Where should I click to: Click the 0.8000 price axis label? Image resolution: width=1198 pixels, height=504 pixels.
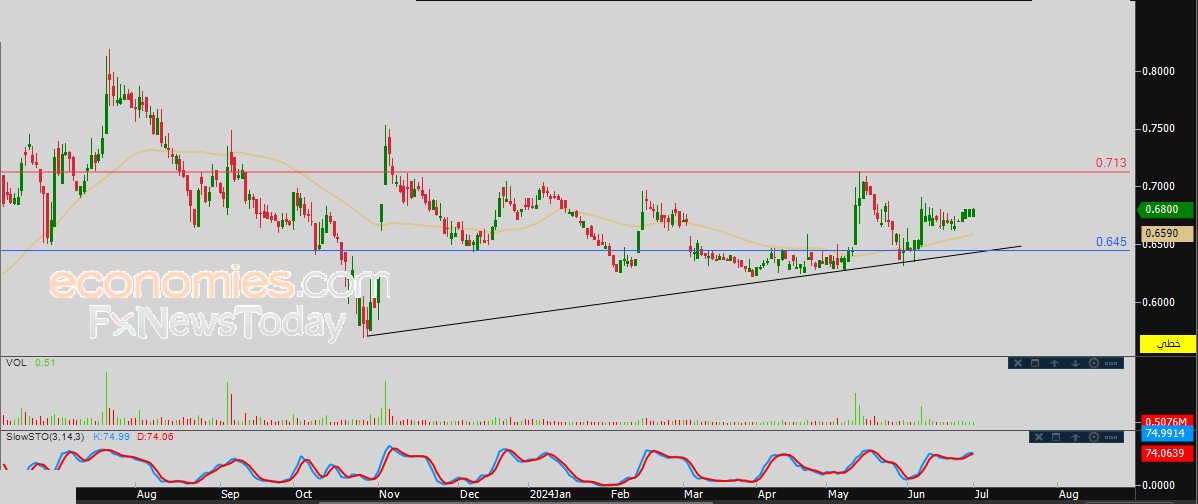tap(1158, 71)
